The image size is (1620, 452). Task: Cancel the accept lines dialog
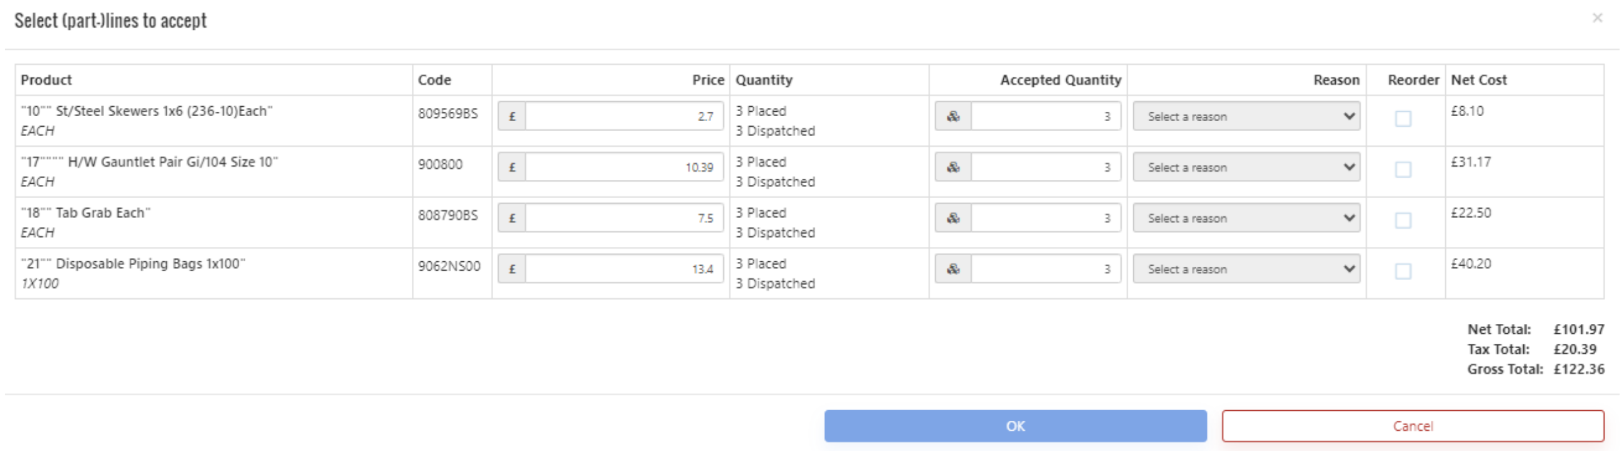(1413, 426)
